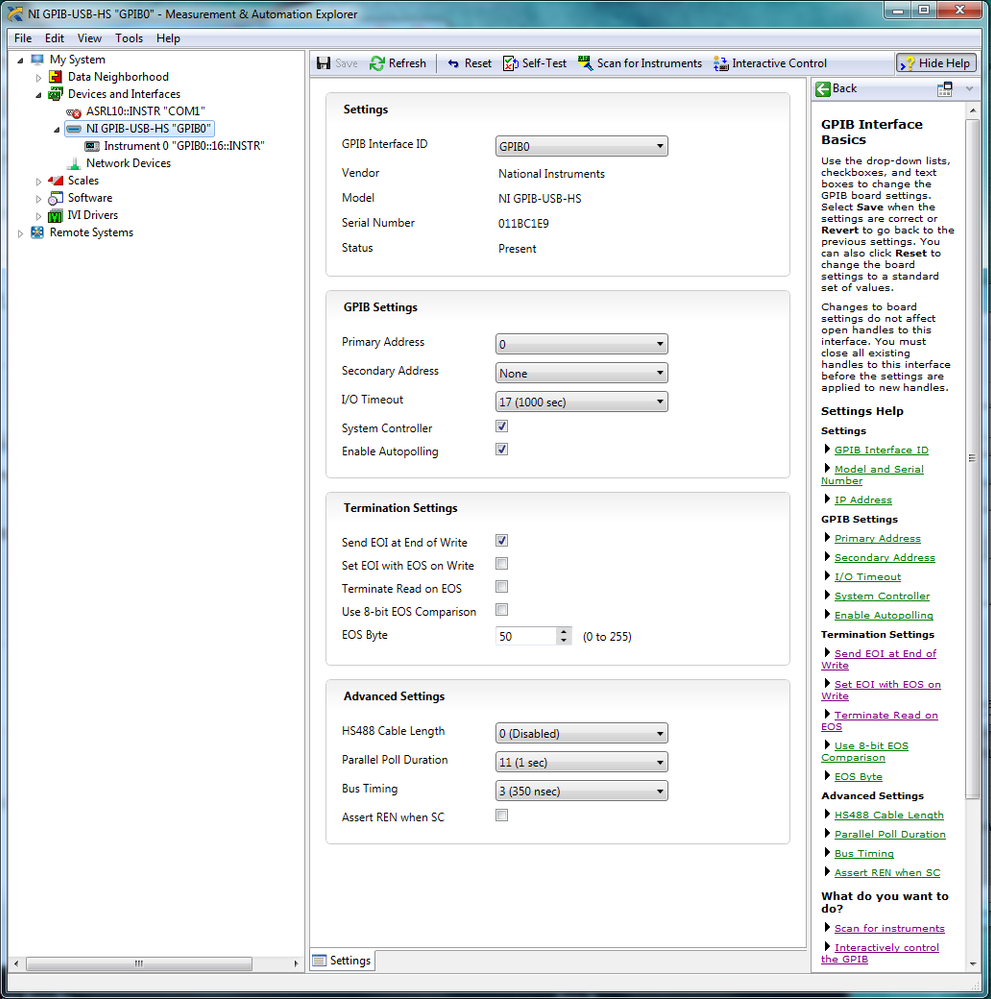The height and width of the screenshot is (999, 991).
Task: Expand the Data Neighborhood node
Action: 38,78
